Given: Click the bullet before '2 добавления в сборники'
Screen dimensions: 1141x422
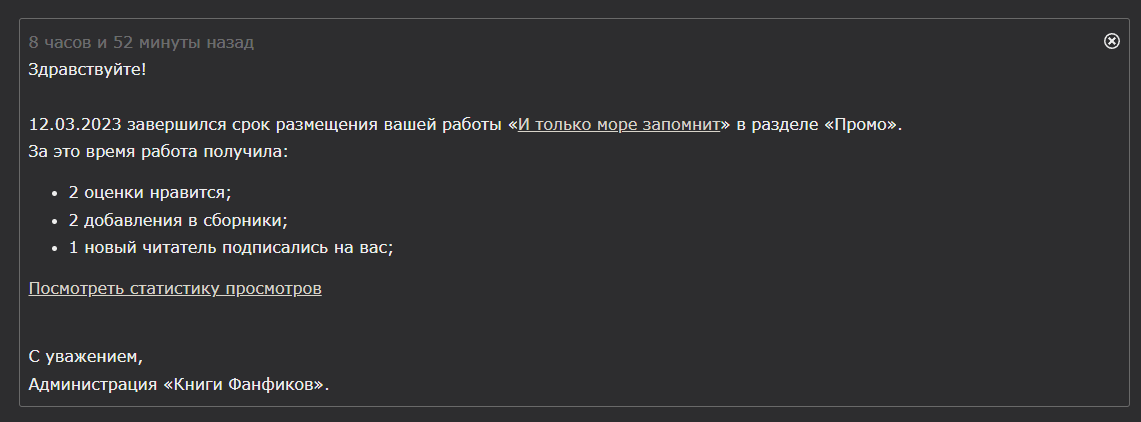Looking at the screenshot, I should pyautogui.click(x=55, y=221).
